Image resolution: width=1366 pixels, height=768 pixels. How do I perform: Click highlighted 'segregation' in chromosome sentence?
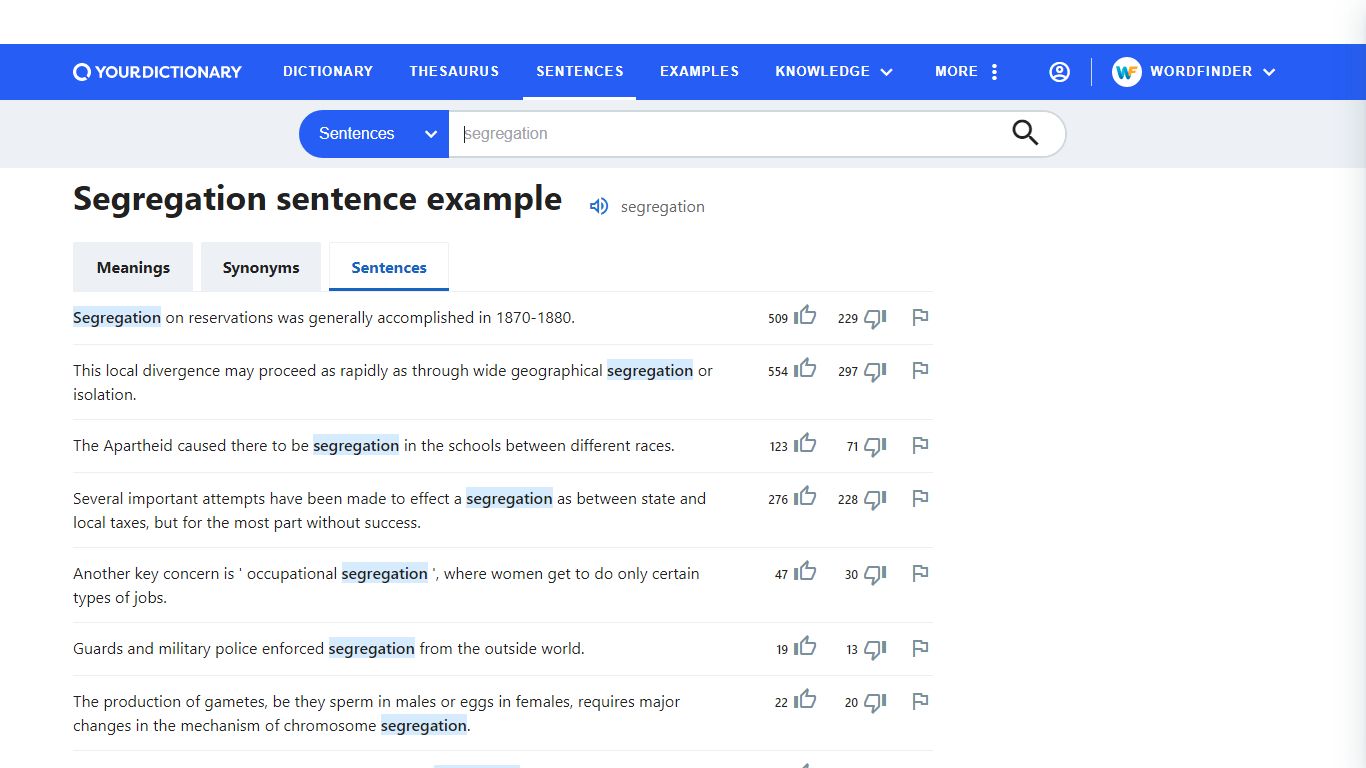click(x=424, y=726)
